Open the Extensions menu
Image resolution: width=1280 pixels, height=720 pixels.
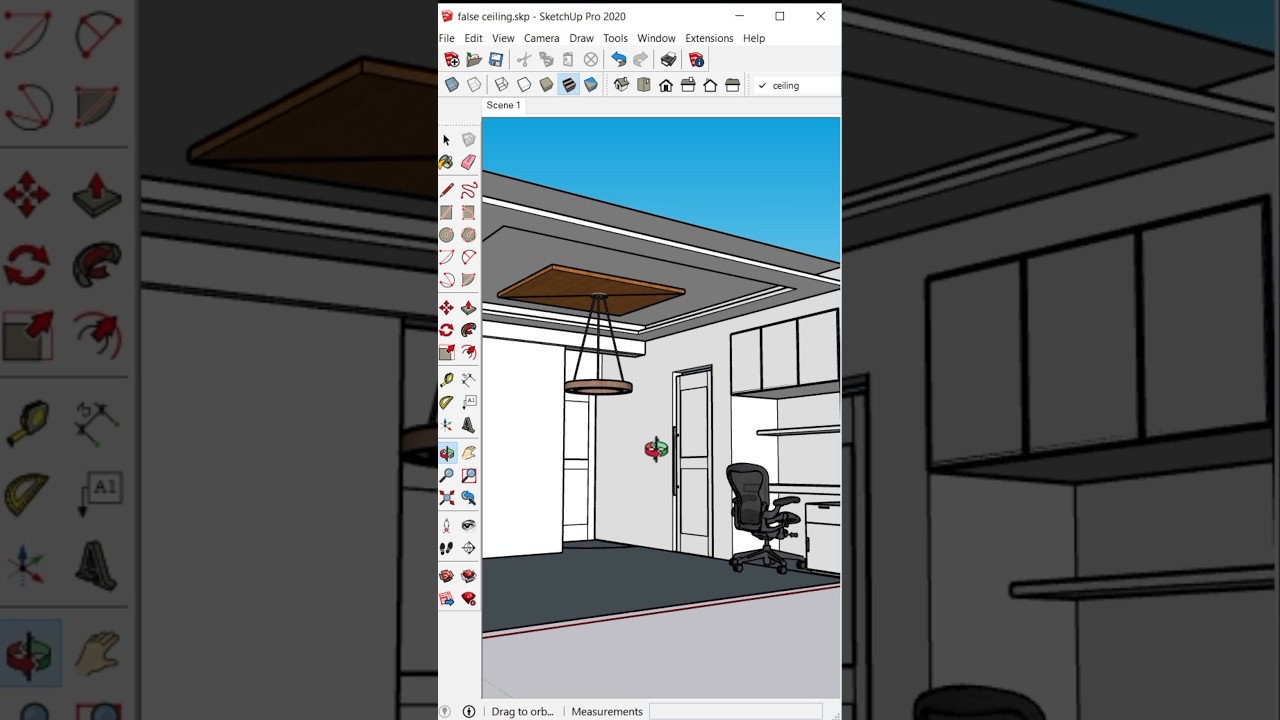(709, 38)
